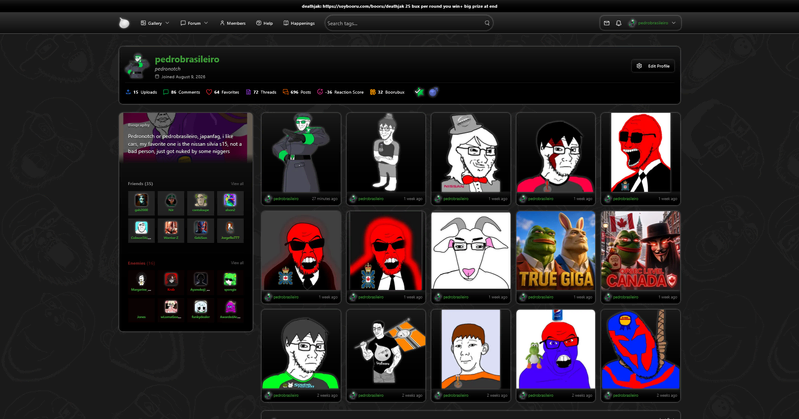This screenshot has height=419, width=799.
Task: Open the 72 Threads link
Action: pyautogui.click(x=261, y=92)
